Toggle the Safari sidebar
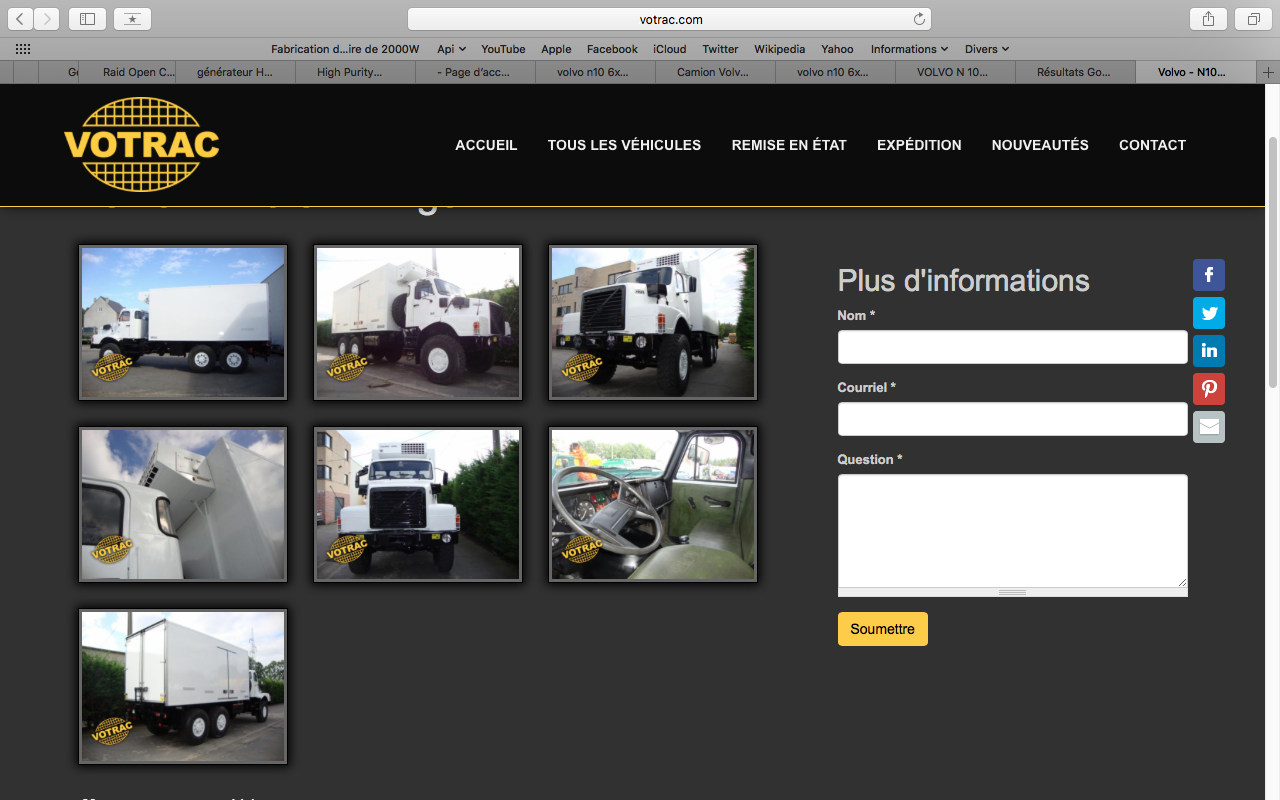 (x=88, y=19)
